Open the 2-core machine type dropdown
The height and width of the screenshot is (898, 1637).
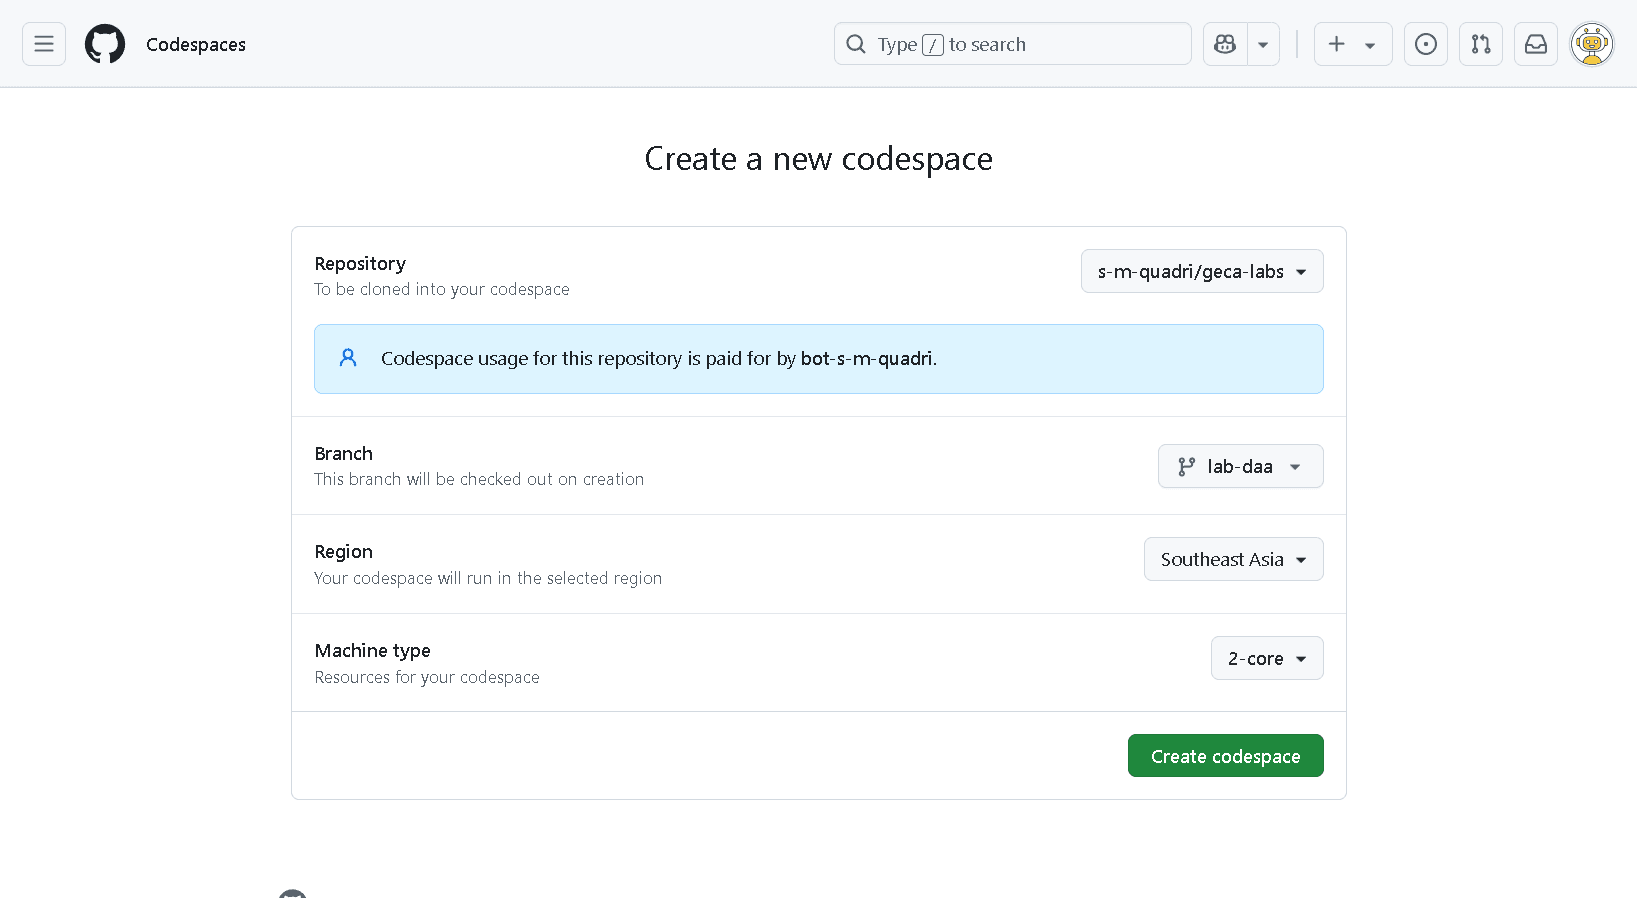pos(1267,658)
